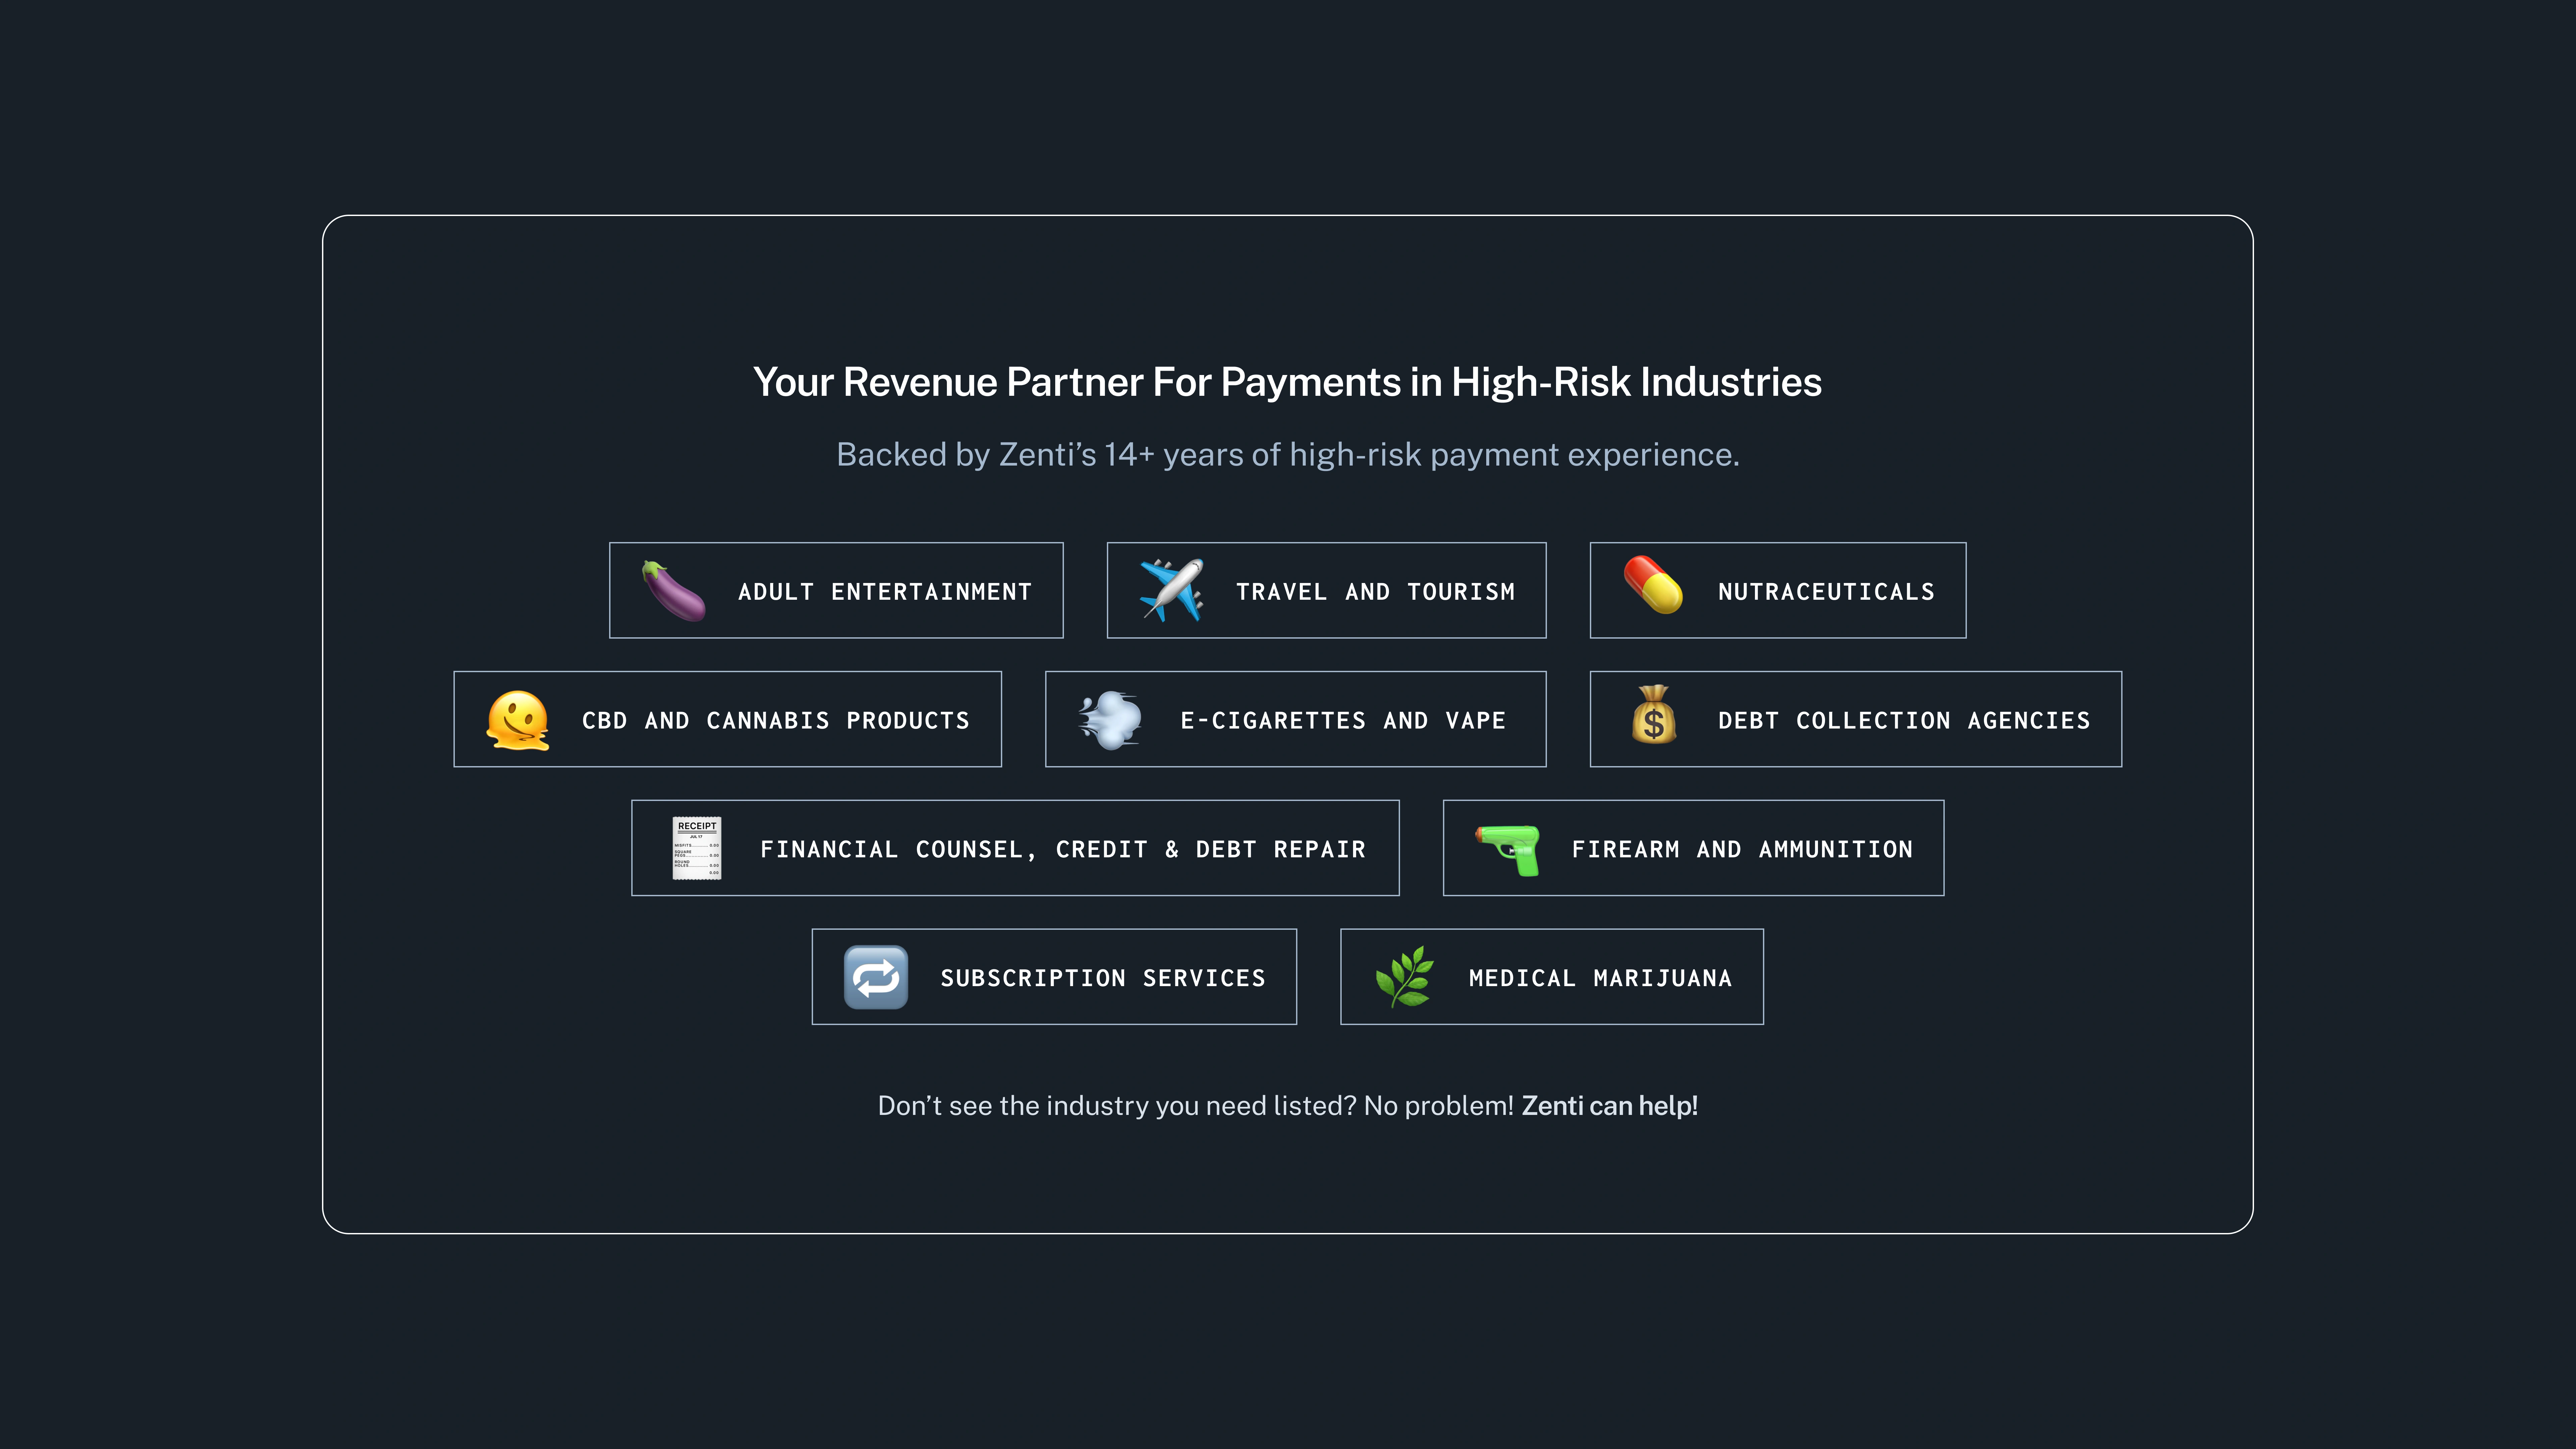
Task: Click the Zenti can help! link
Action: 1609,1106
